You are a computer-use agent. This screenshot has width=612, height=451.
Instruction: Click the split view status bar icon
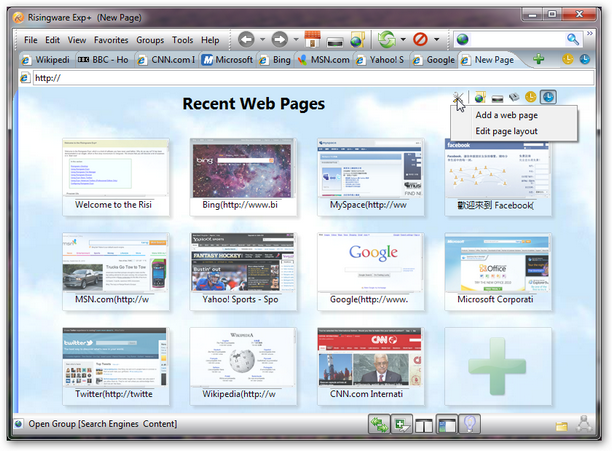click(424, 425)
